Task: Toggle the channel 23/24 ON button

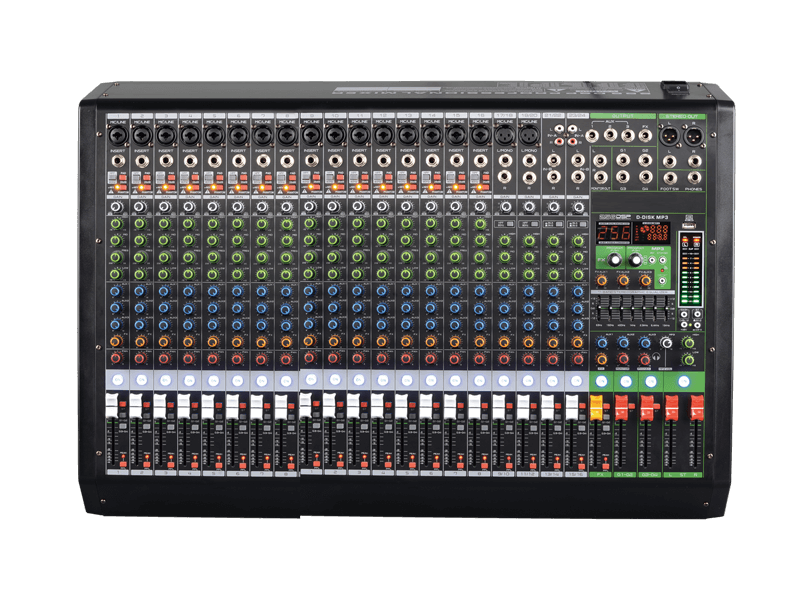Action: click(576, 381)
